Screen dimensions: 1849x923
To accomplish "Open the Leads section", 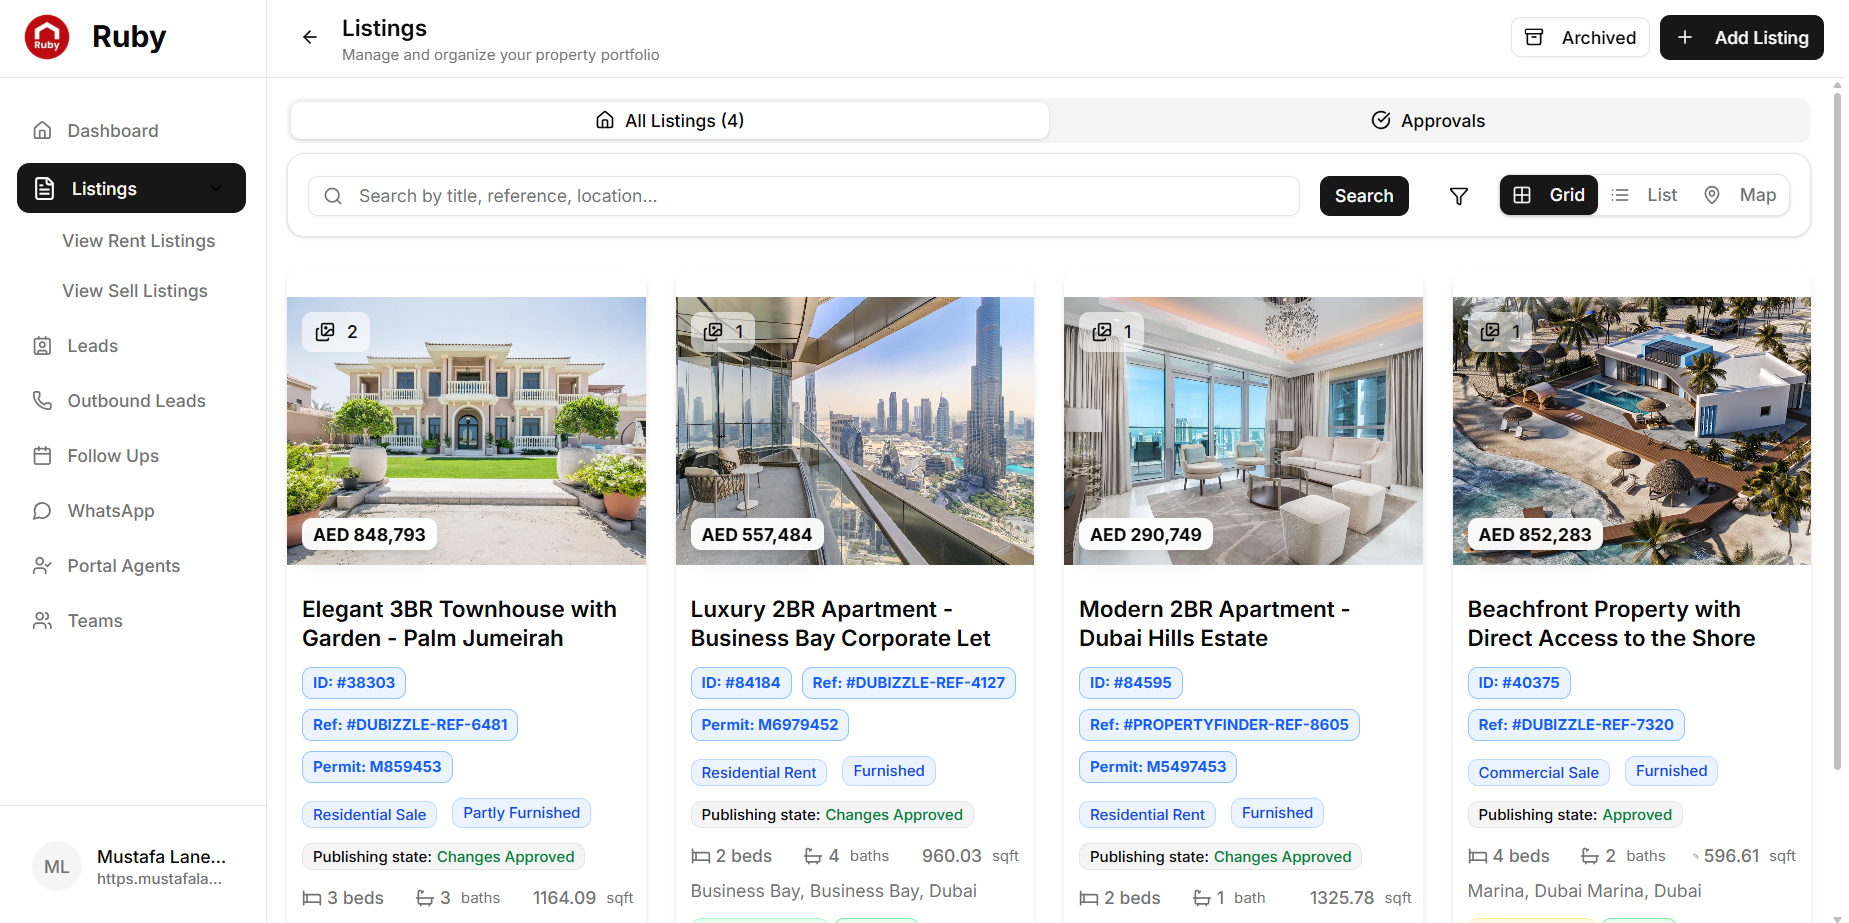I will [92, 345].
